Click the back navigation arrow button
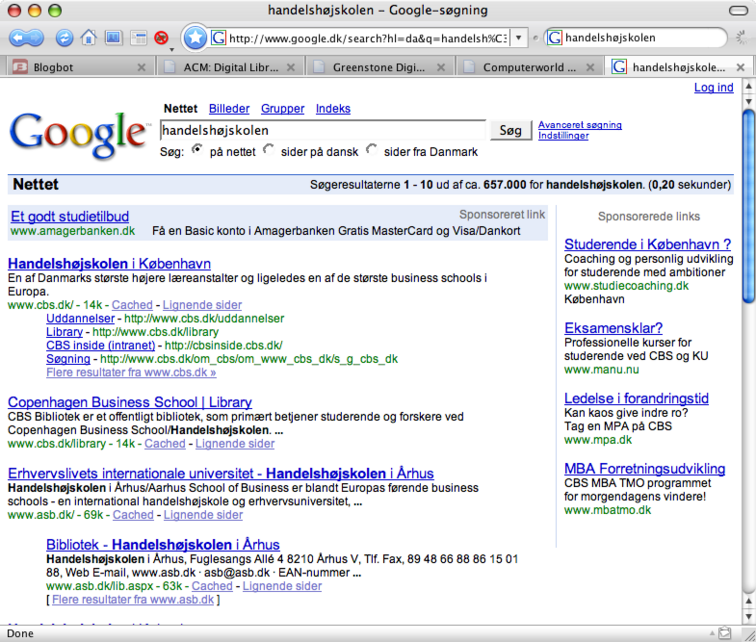The width and height of the screenshot is (756, 642). [20, 38]
